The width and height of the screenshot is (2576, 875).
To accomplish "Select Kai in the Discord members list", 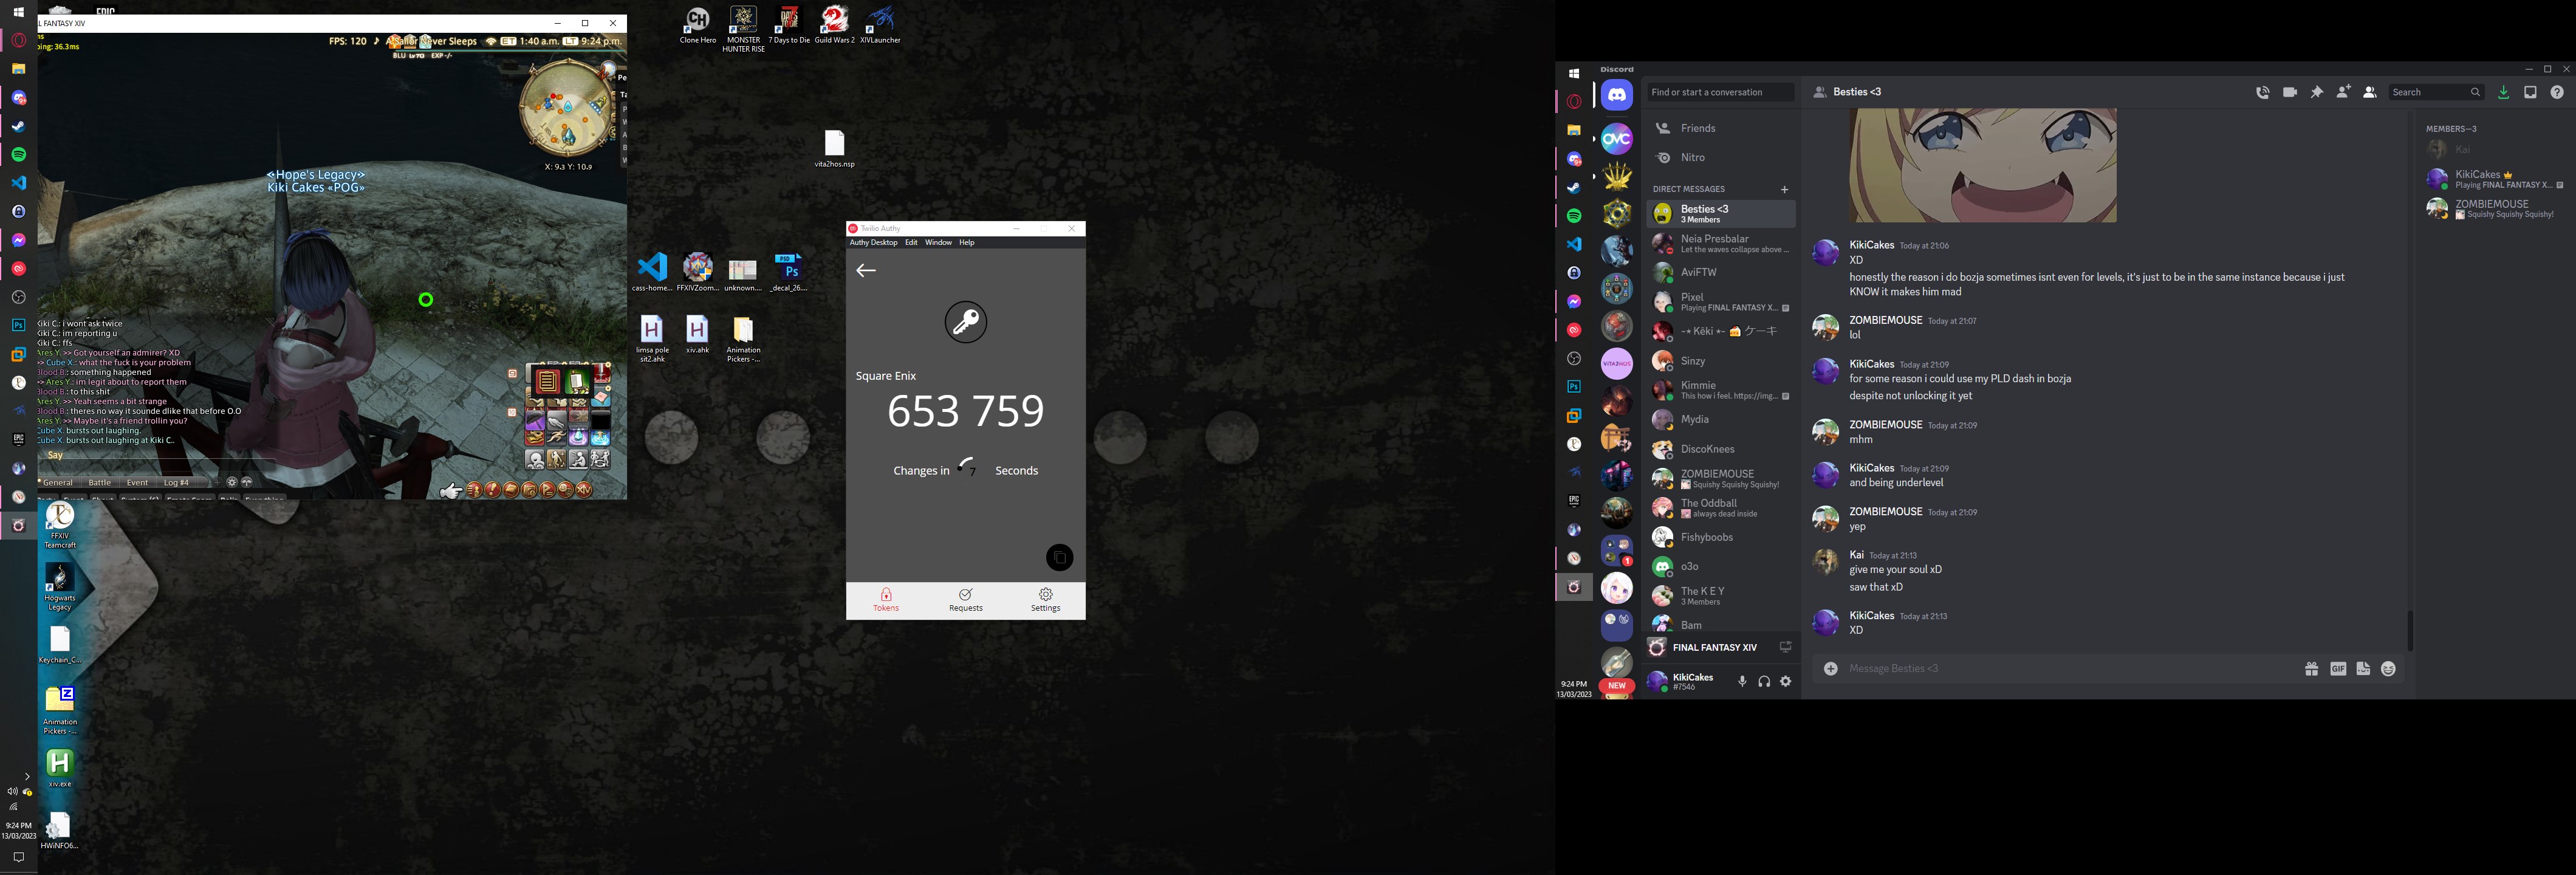I will click(2495, 149).
